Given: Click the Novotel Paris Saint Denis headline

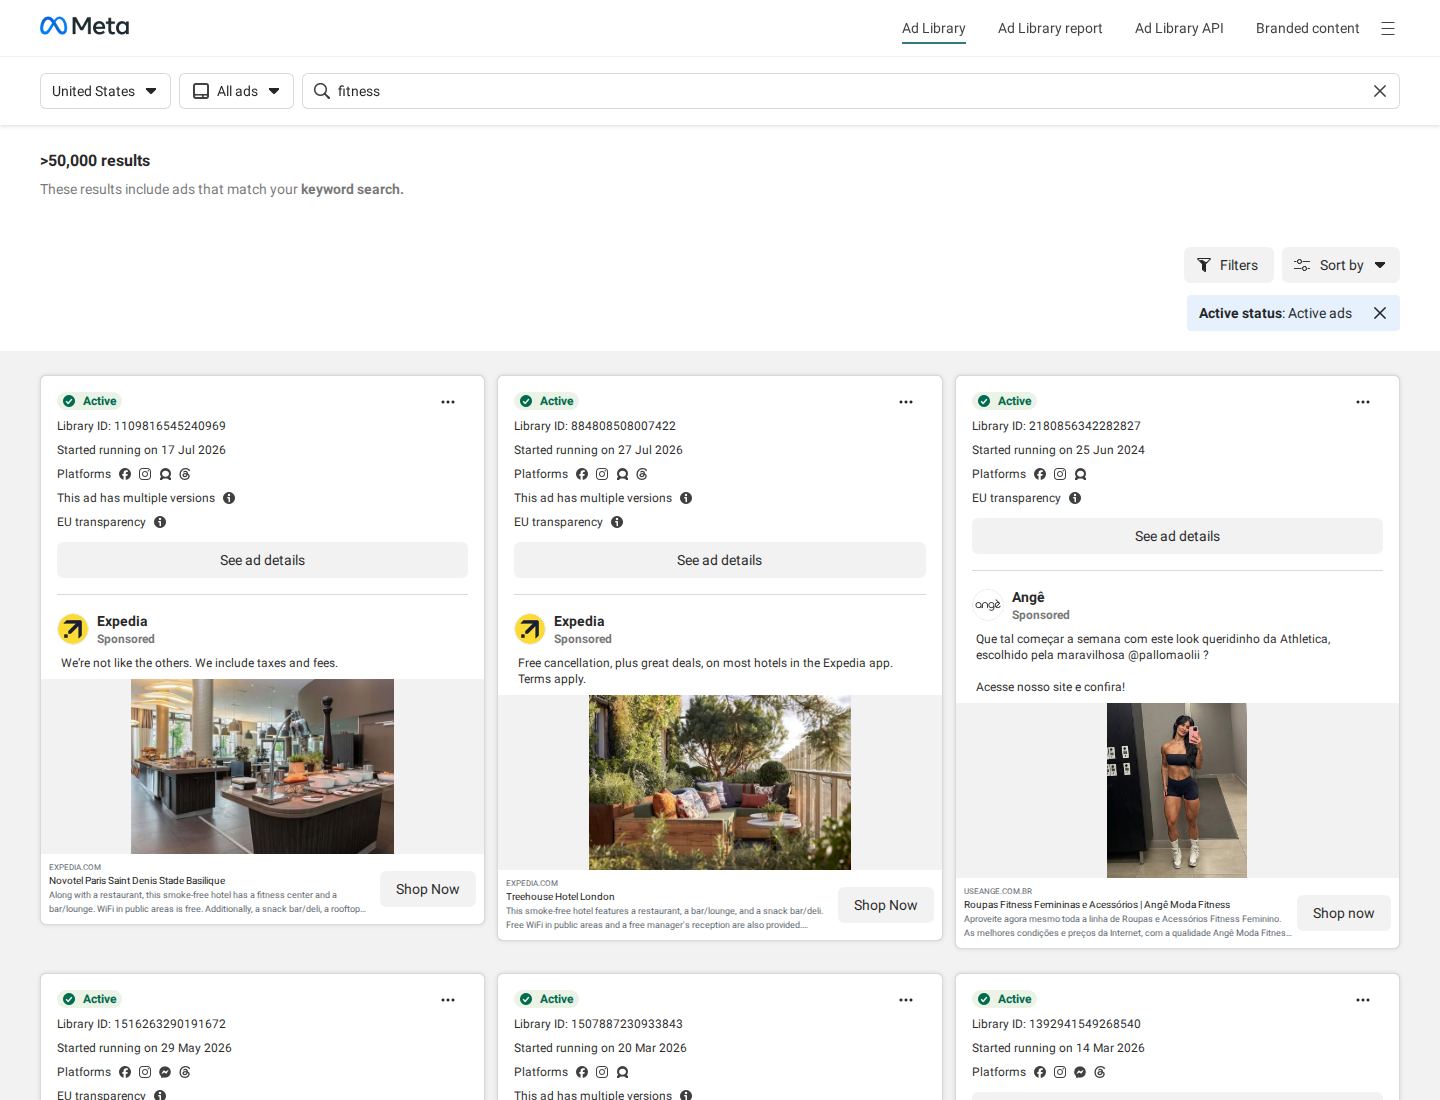Looking at the screenshot, I should click(137, 881).
